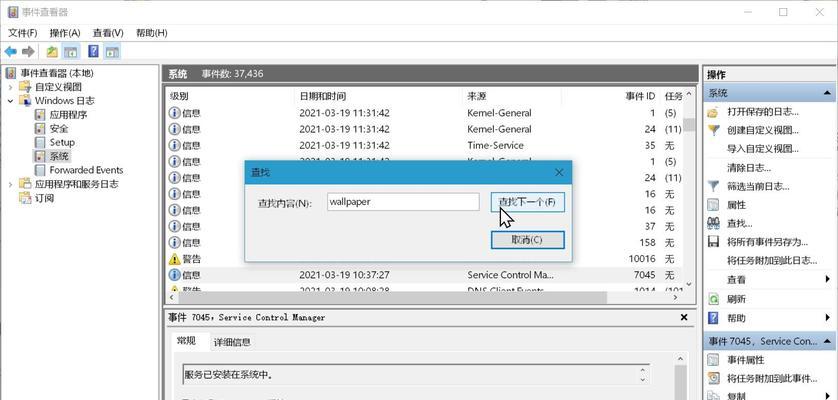Click the Forward arrow toolbar icon
This screenshot has width=838, height=400.
(x=28, y=52)
